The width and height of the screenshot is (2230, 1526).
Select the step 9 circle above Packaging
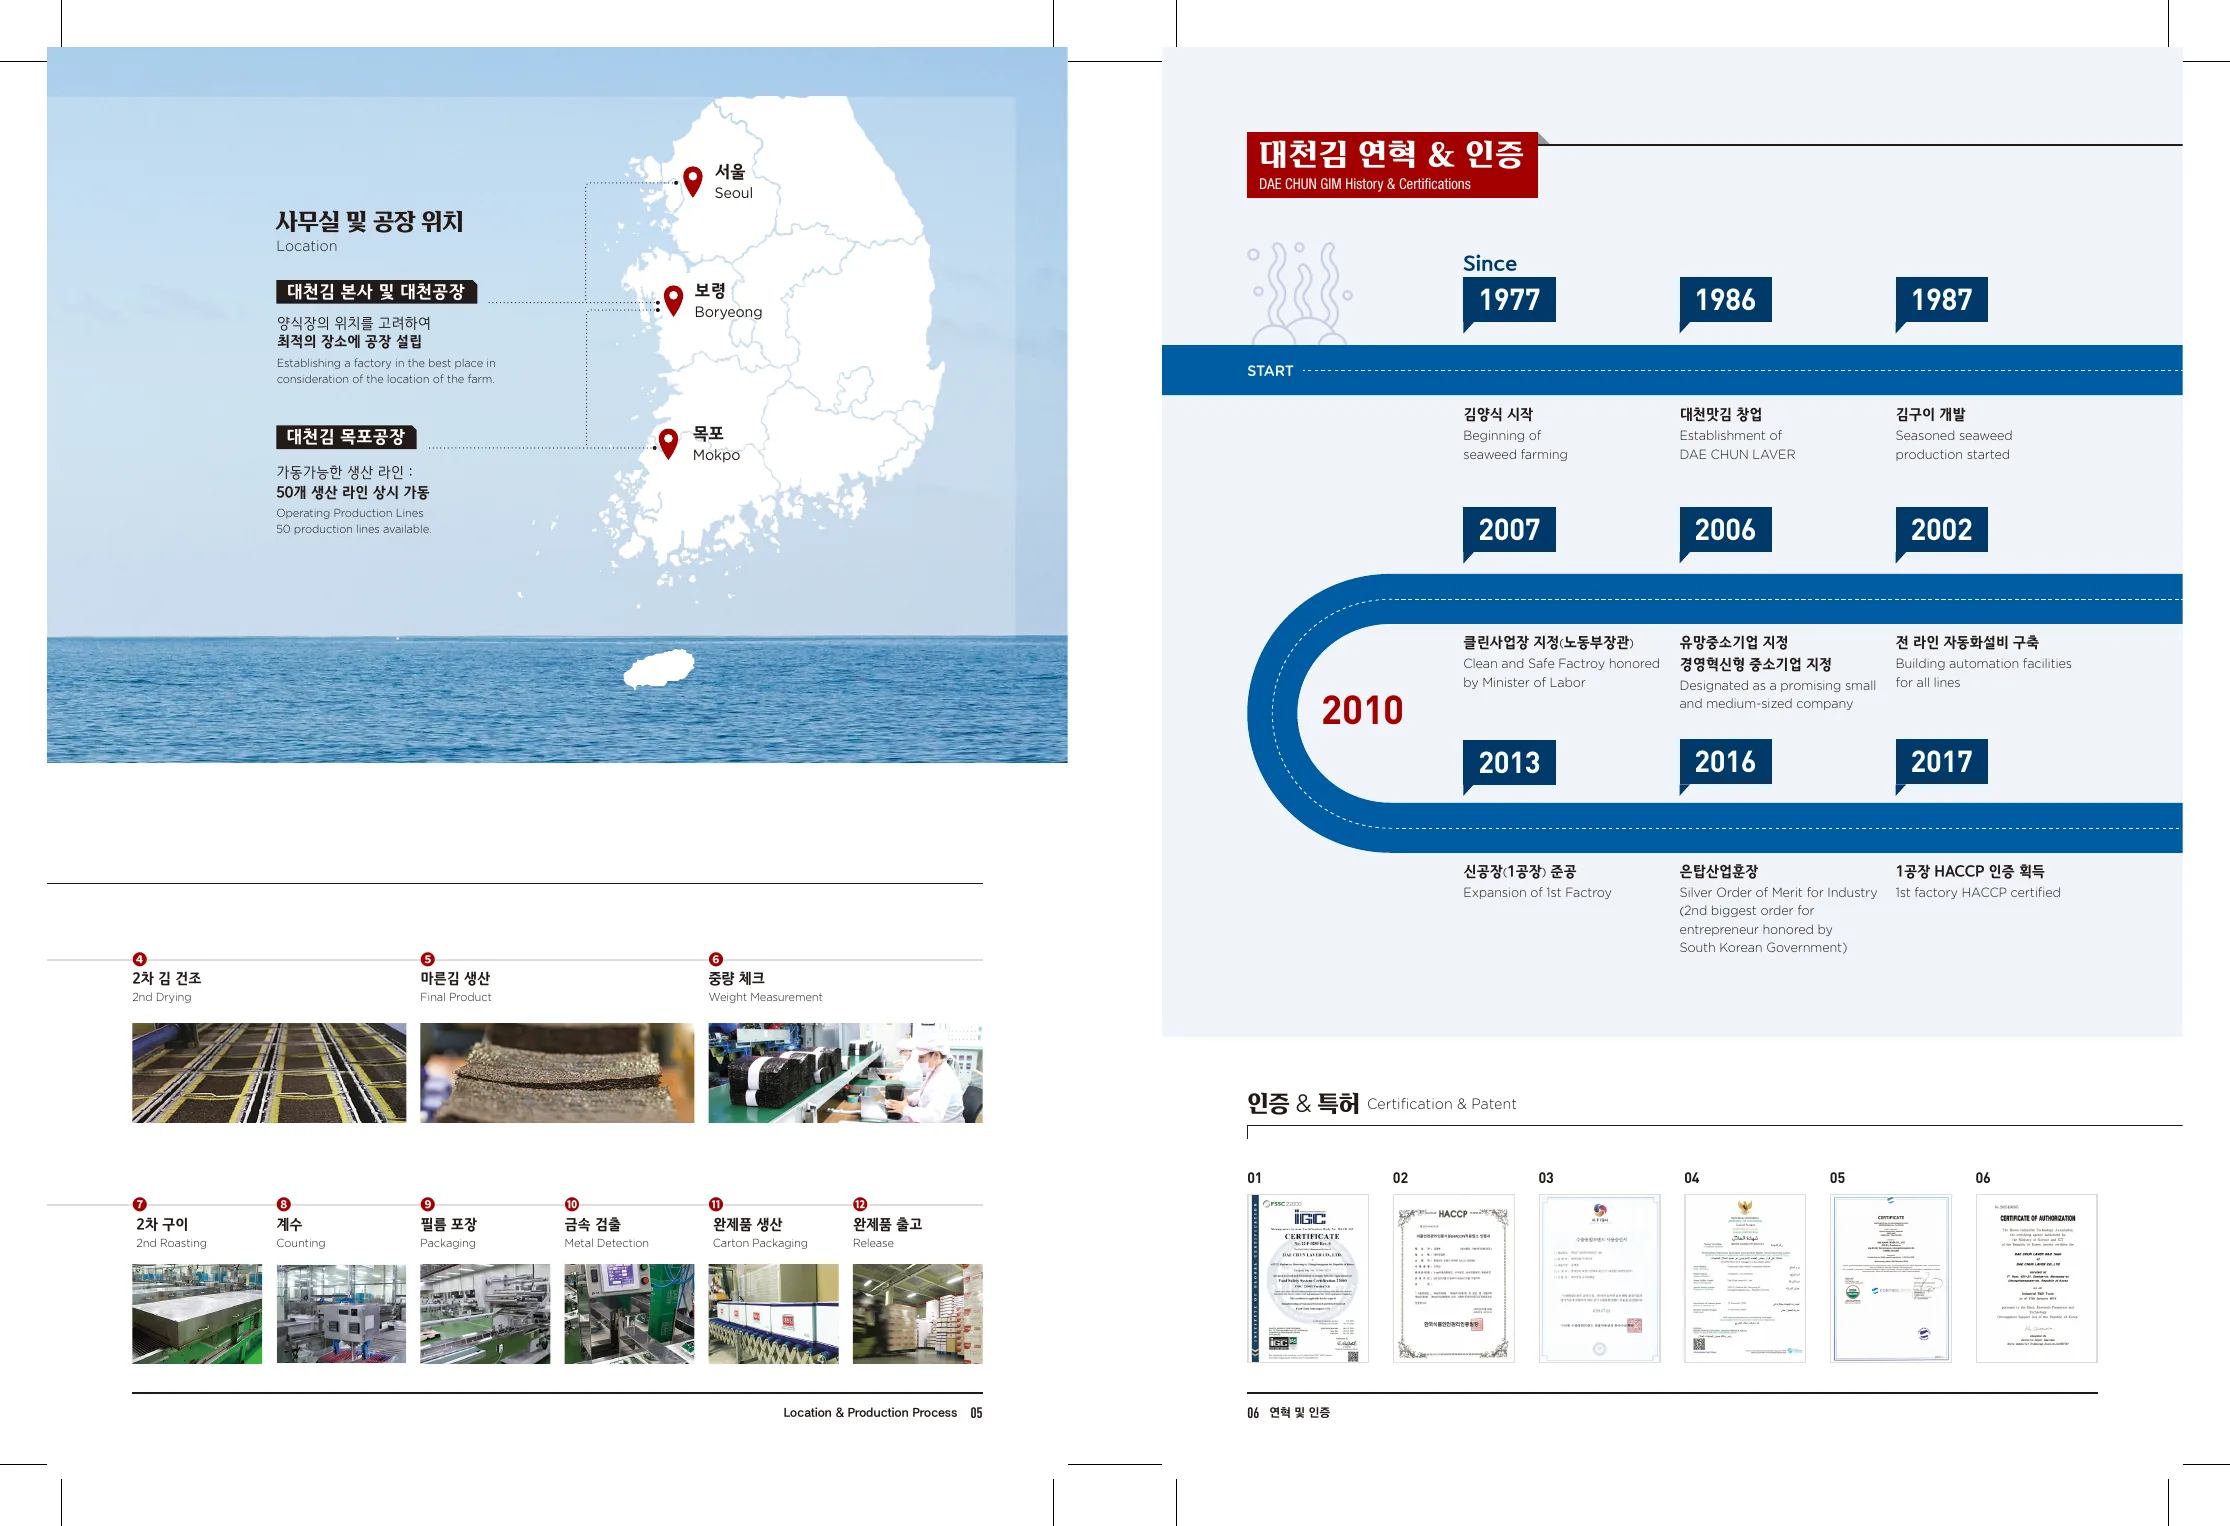click(x=428, y=1204)
